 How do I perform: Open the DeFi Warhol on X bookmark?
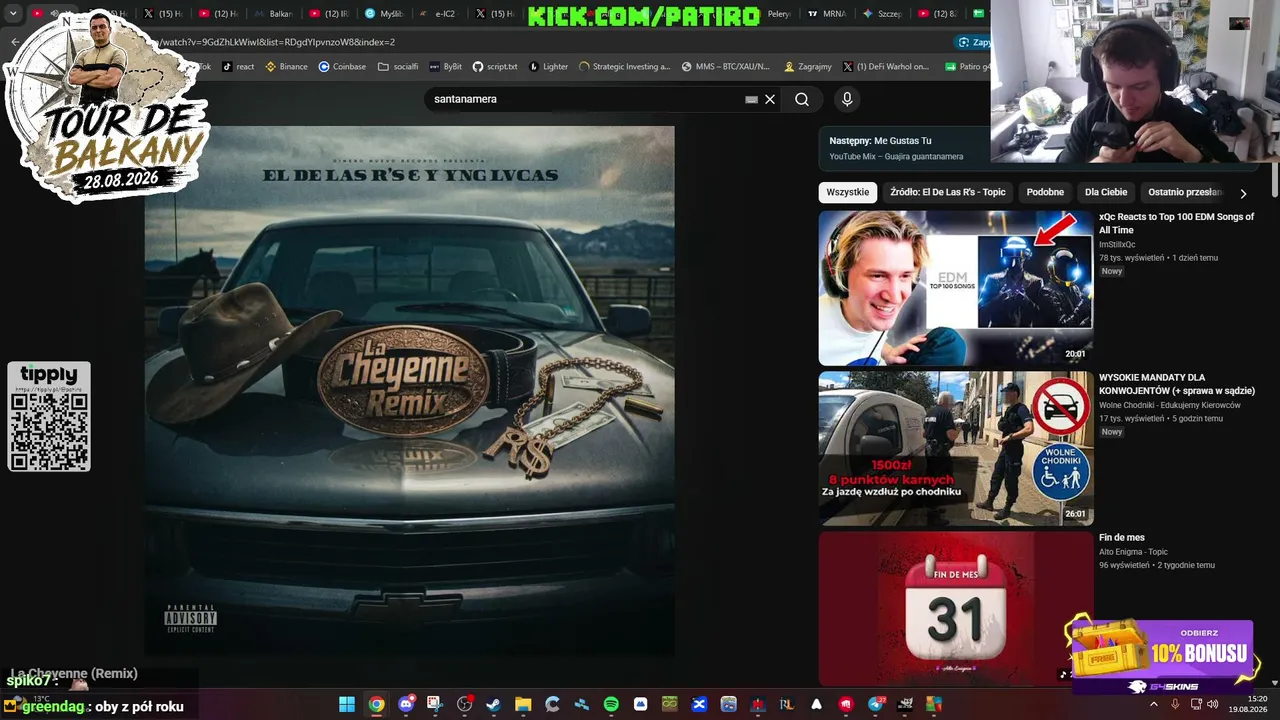tap(886, 67)
